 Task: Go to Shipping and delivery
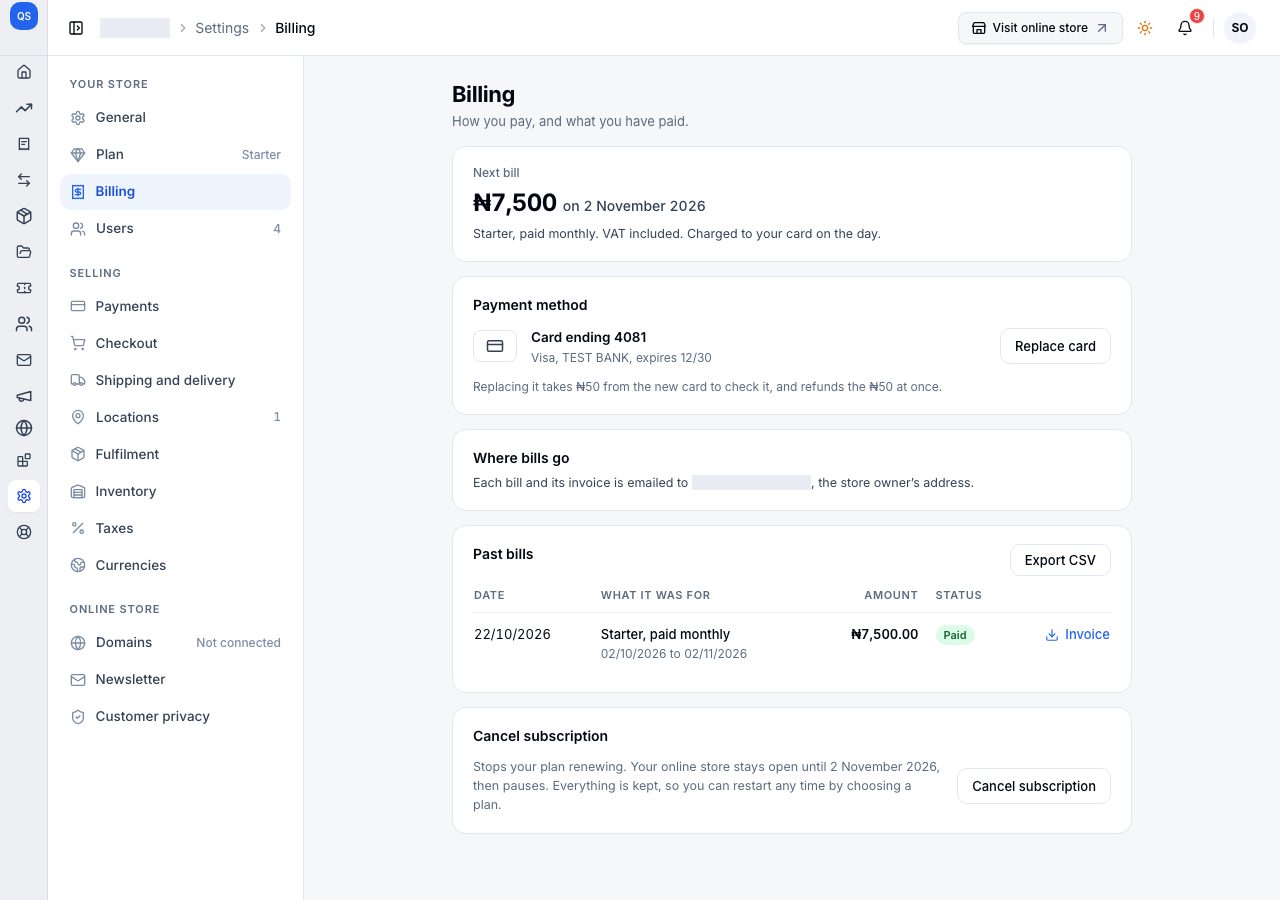click(175, 381)
